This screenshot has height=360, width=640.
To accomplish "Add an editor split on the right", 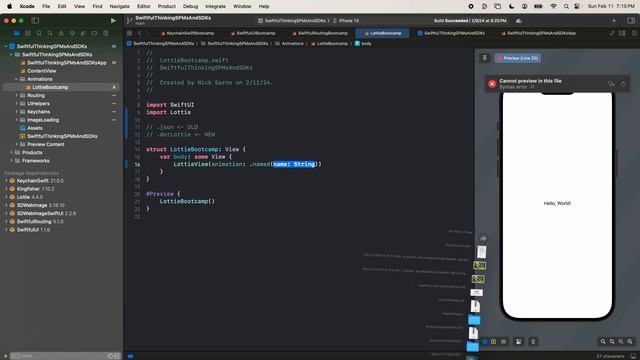I will tap(634, 33).
